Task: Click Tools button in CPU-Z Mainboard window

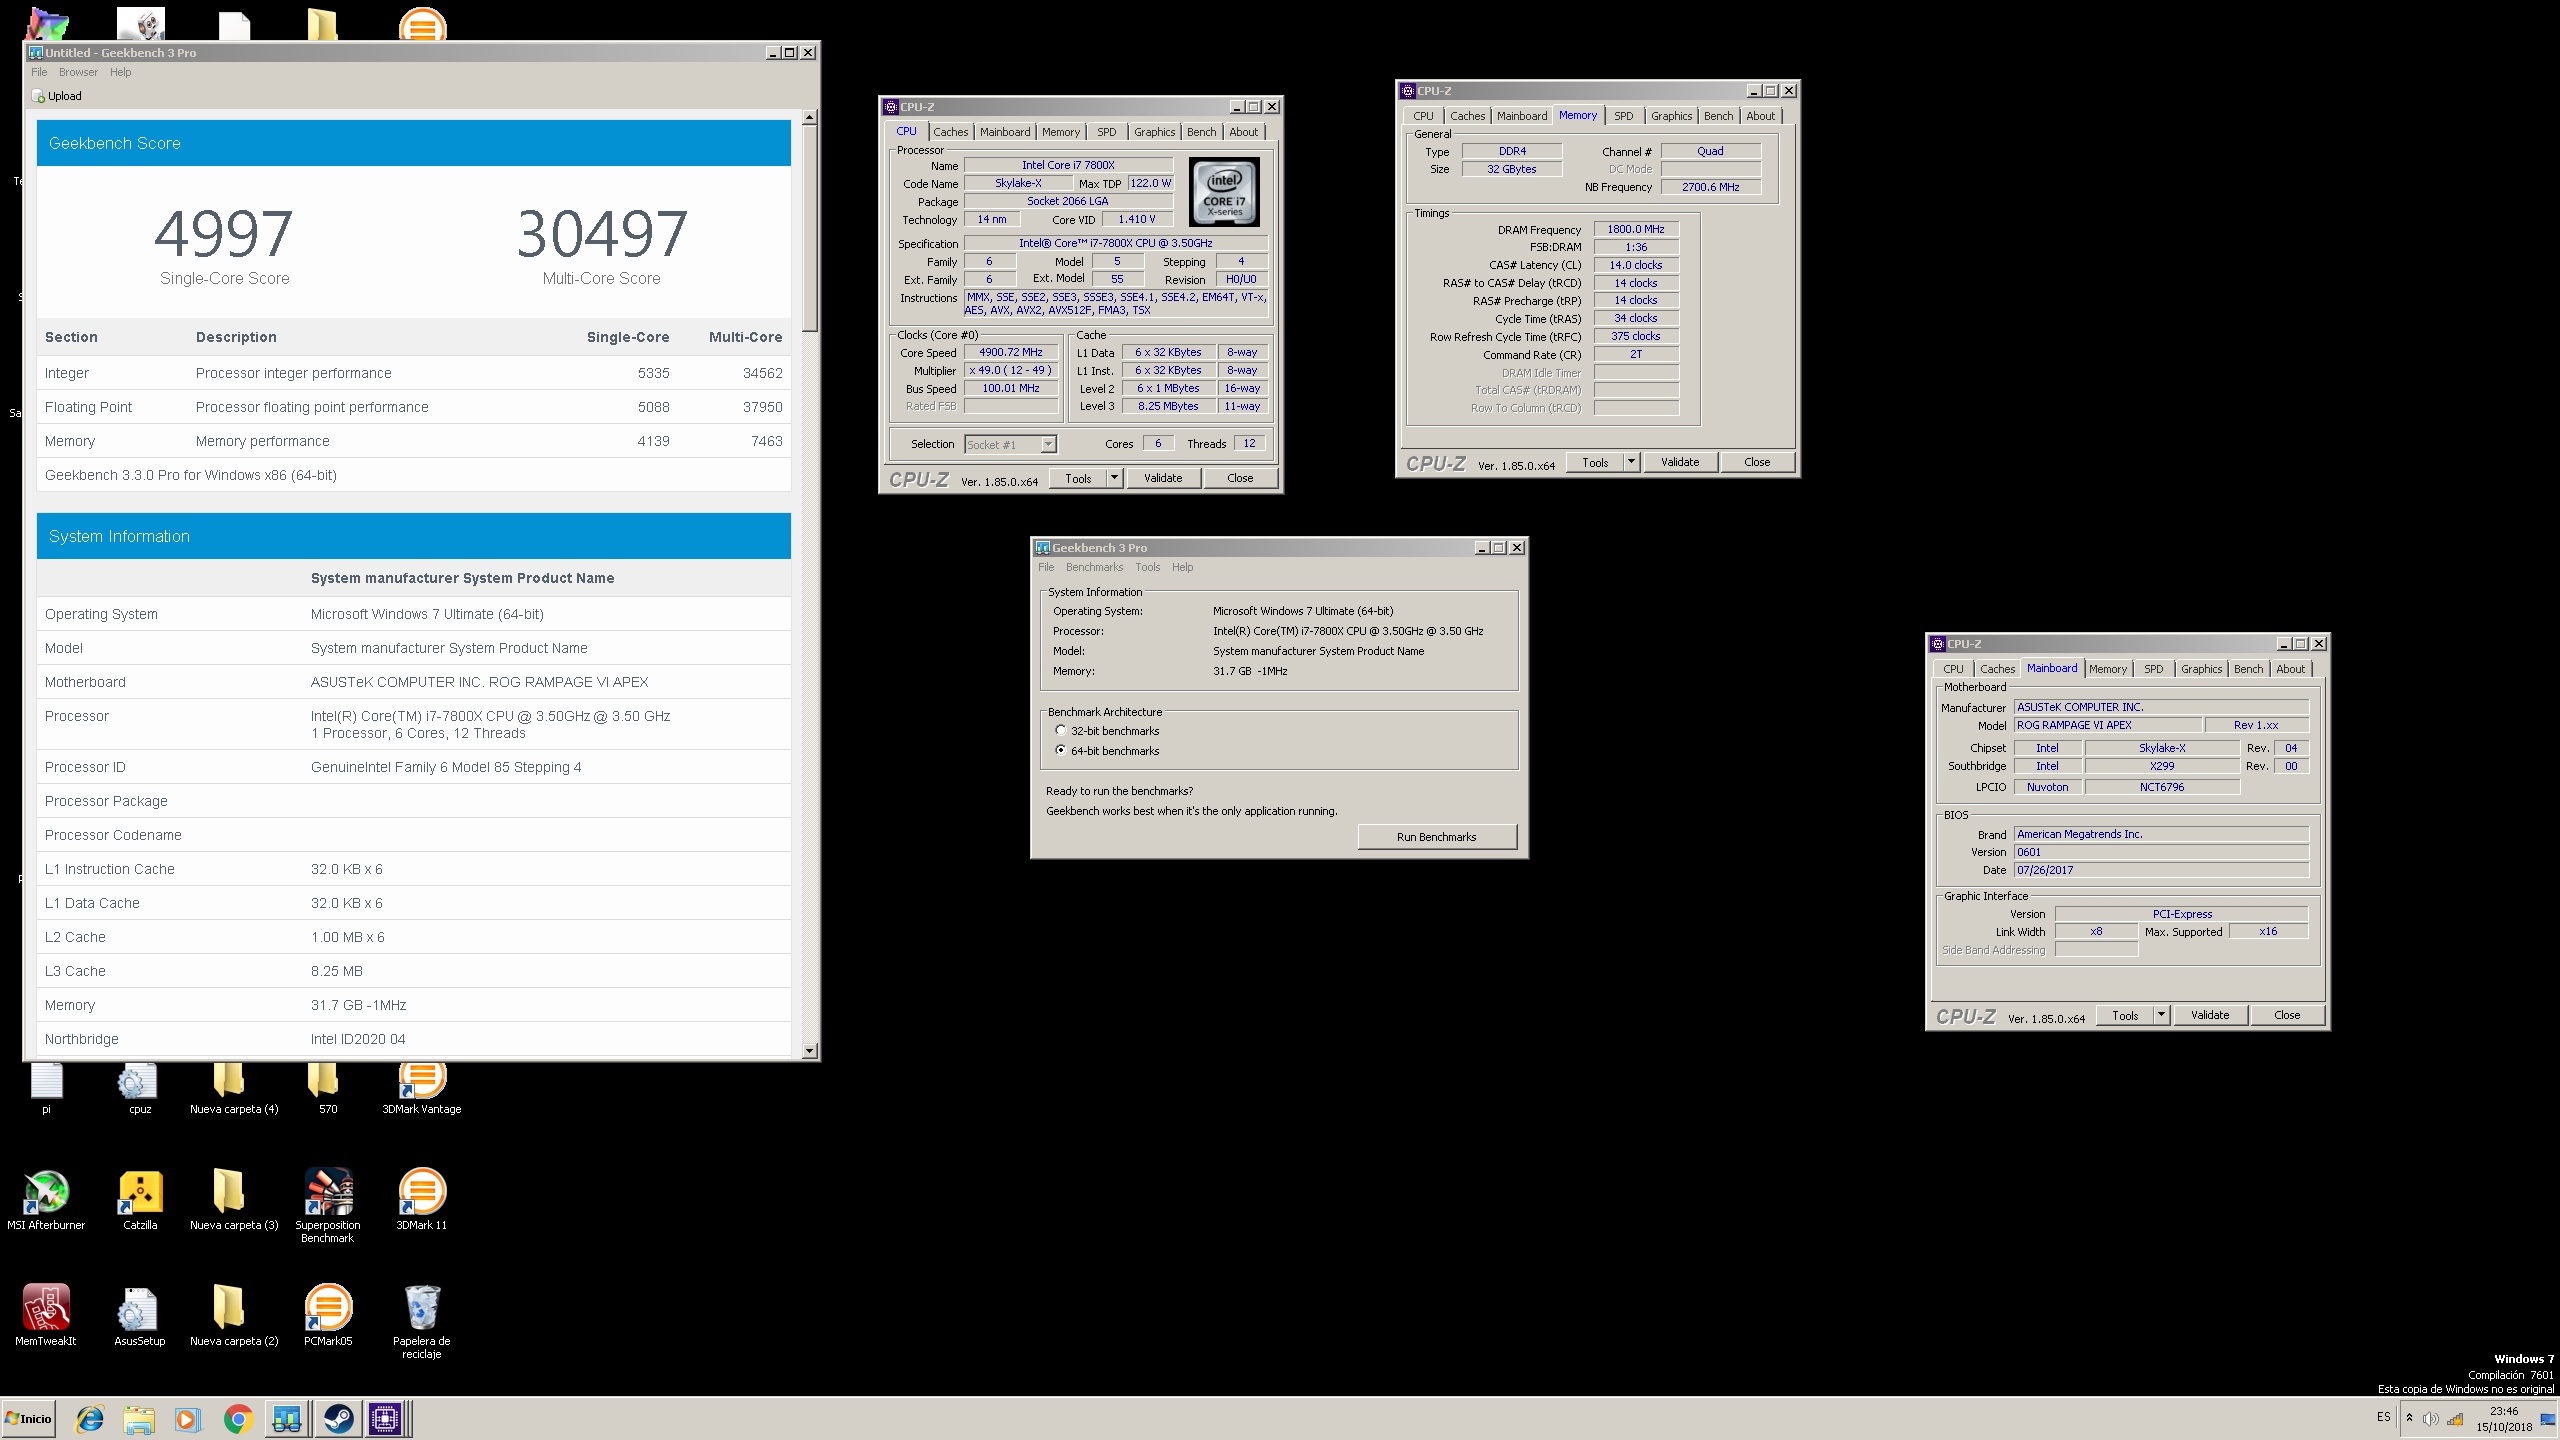Action: coord(2125,1015)
